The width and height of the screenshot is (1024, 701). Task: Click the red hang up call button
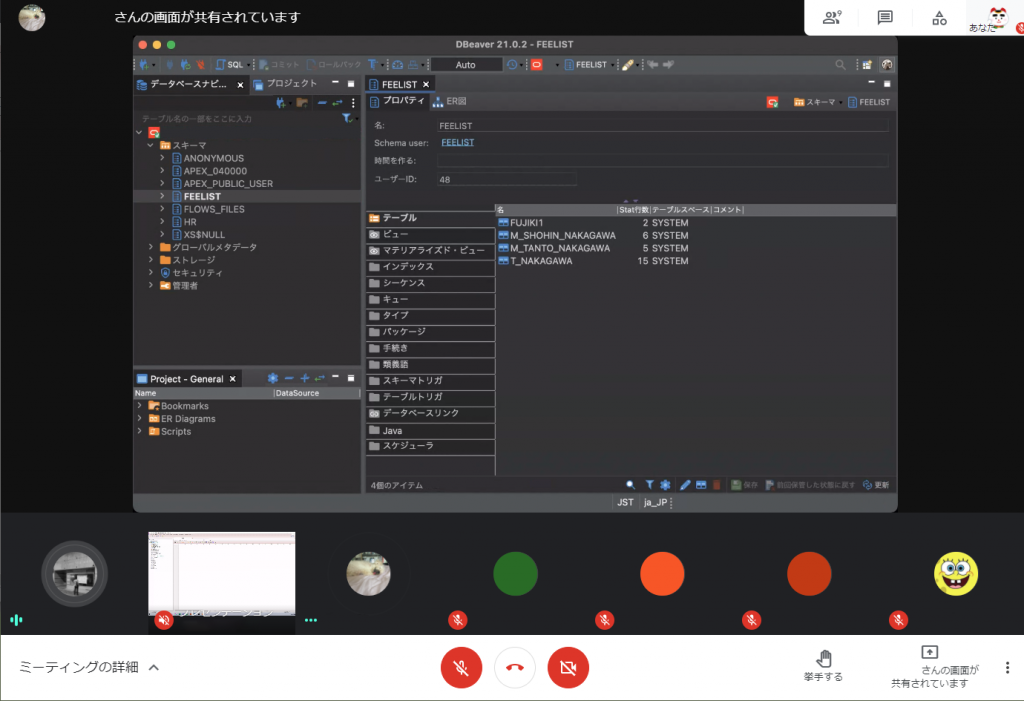[x=515, y=667]
